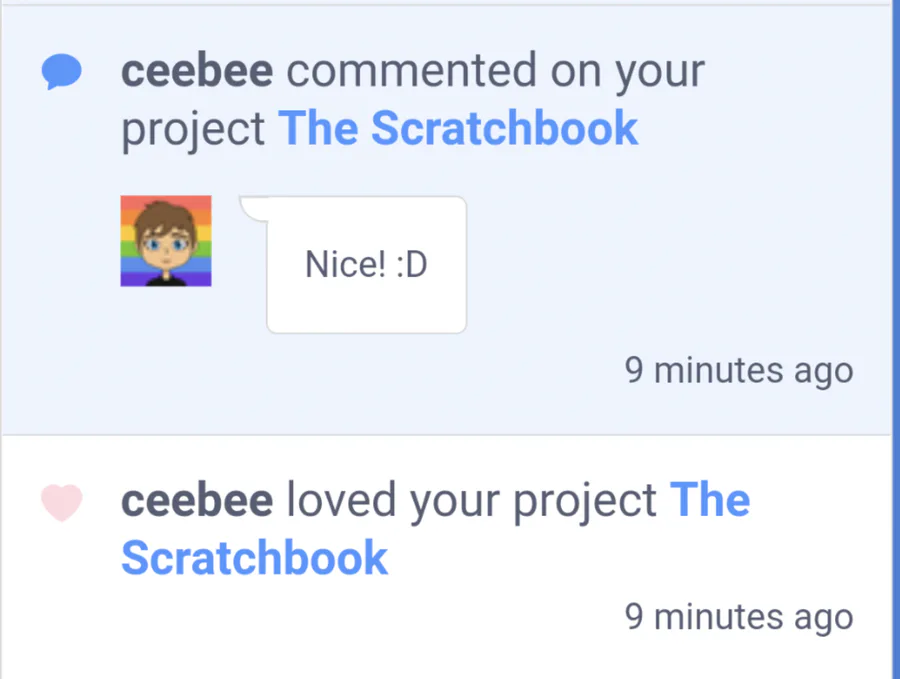
Task: Click the "Nice! :D" comment bubble
Action: tap(366, 265)
